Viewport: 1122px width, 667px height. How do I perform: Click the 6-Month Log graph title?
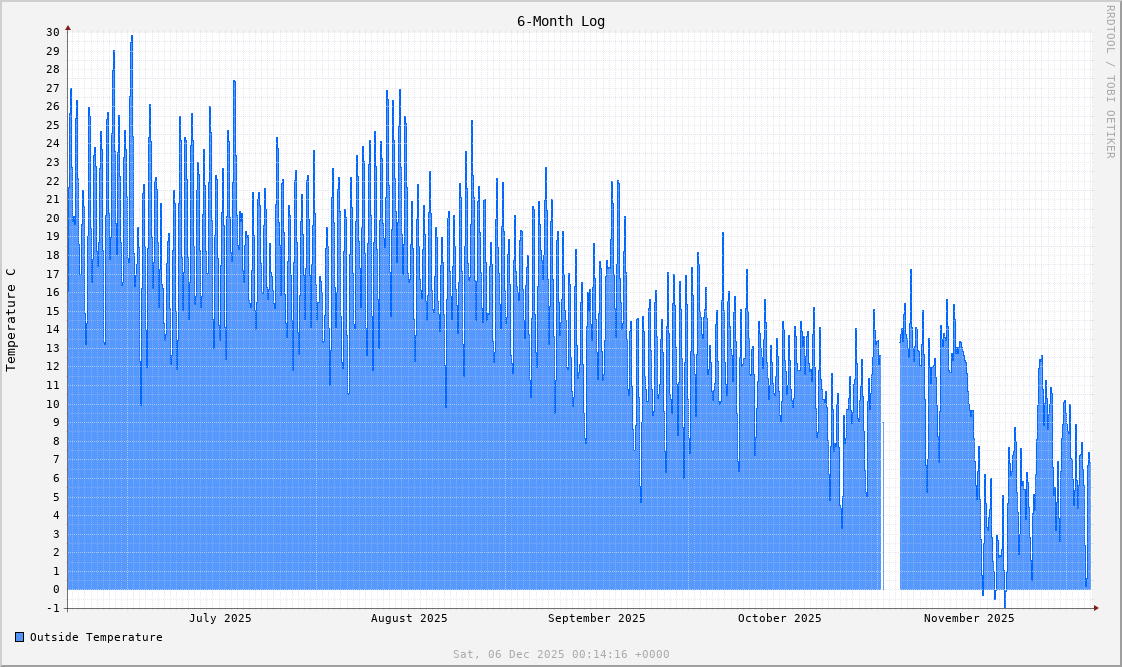point(560,21)
